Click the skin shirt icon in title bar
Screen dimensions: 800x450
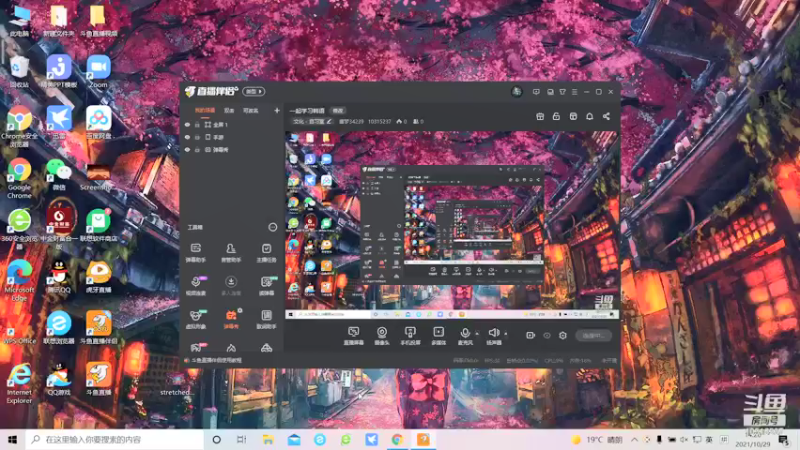562,92
